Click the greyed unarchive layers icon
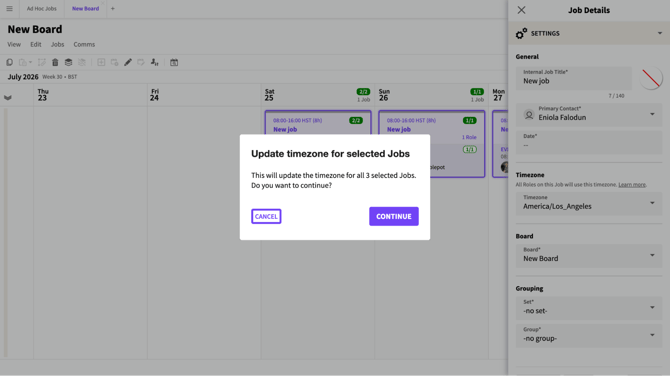The width and height of the screenshot is (670, 376). (82, 62)
